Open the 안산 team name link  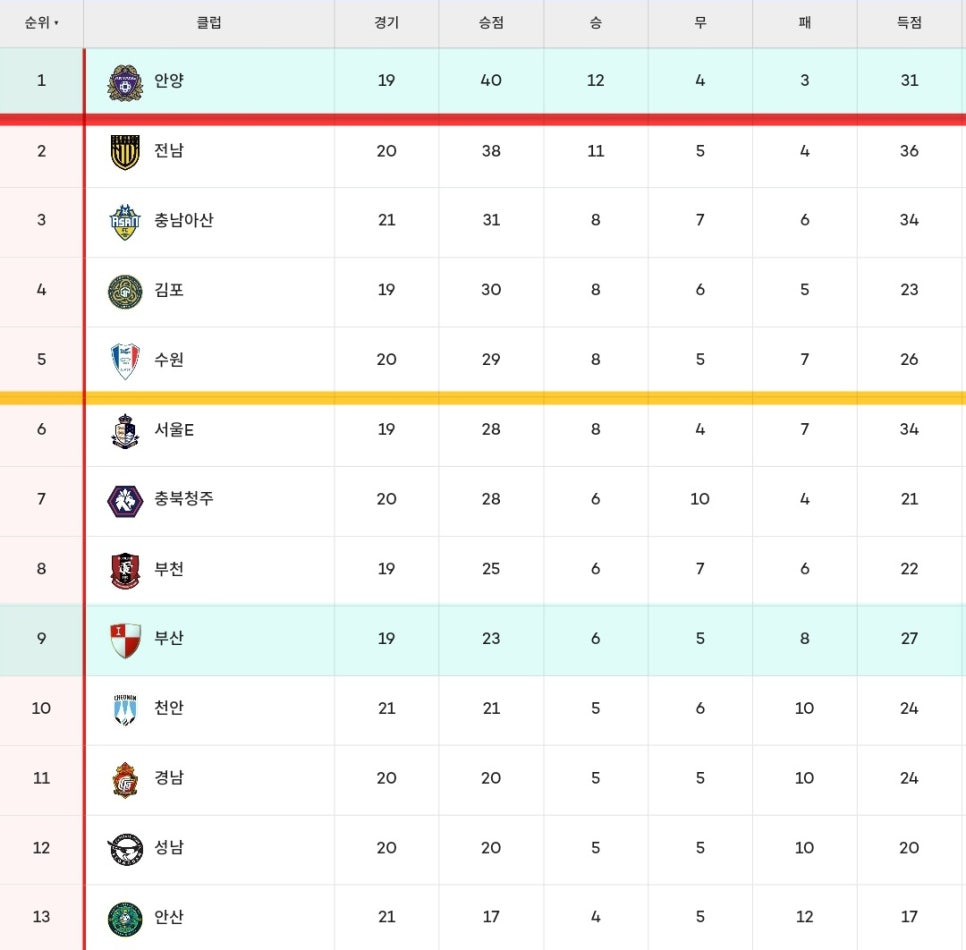169,917
